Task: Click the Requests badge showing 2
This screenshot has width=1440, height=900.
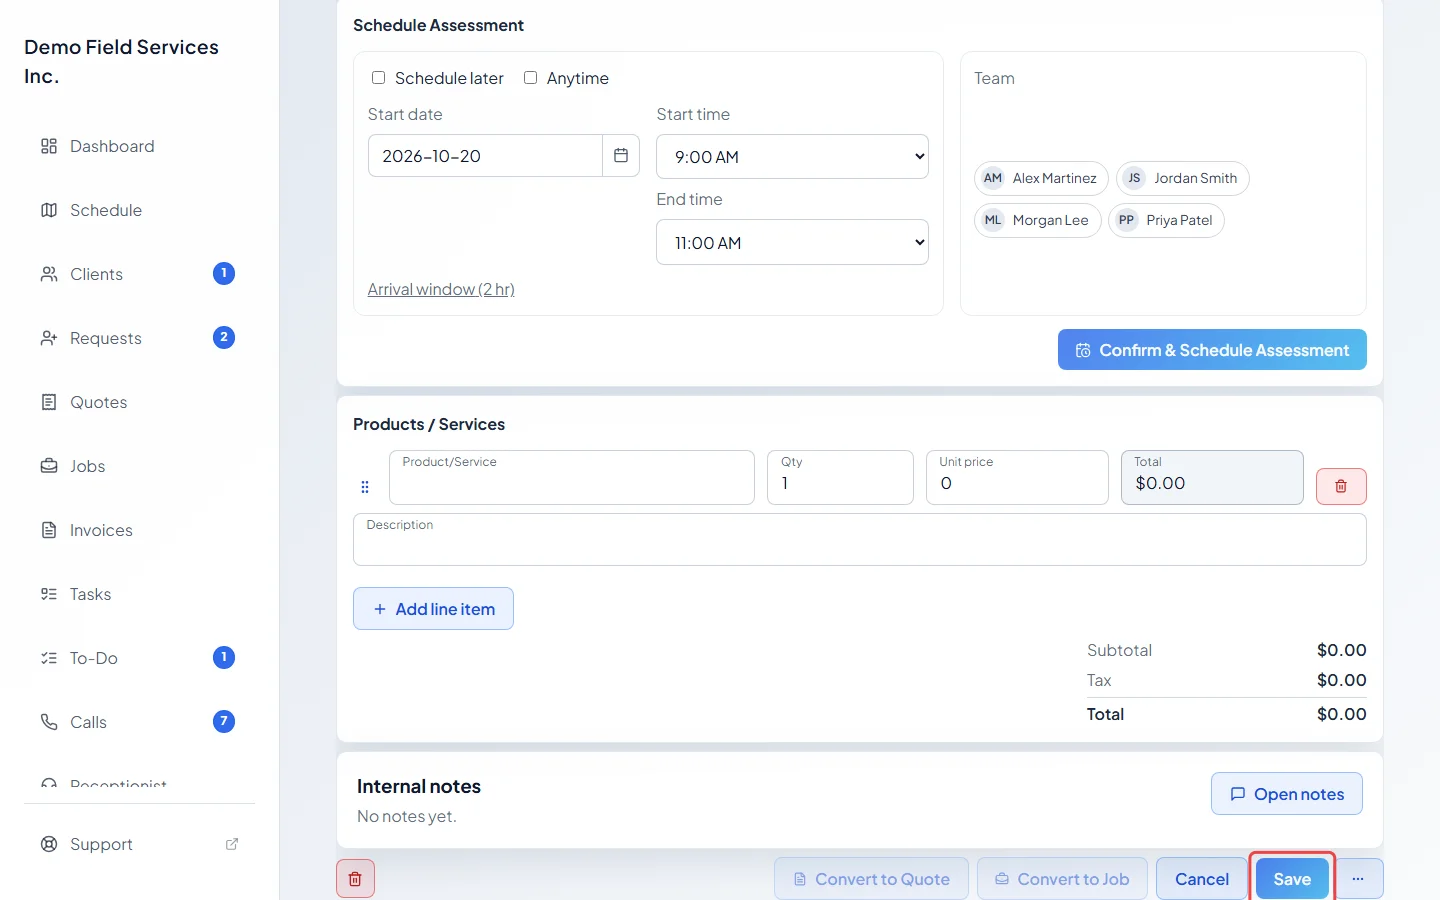Action: 224,337
